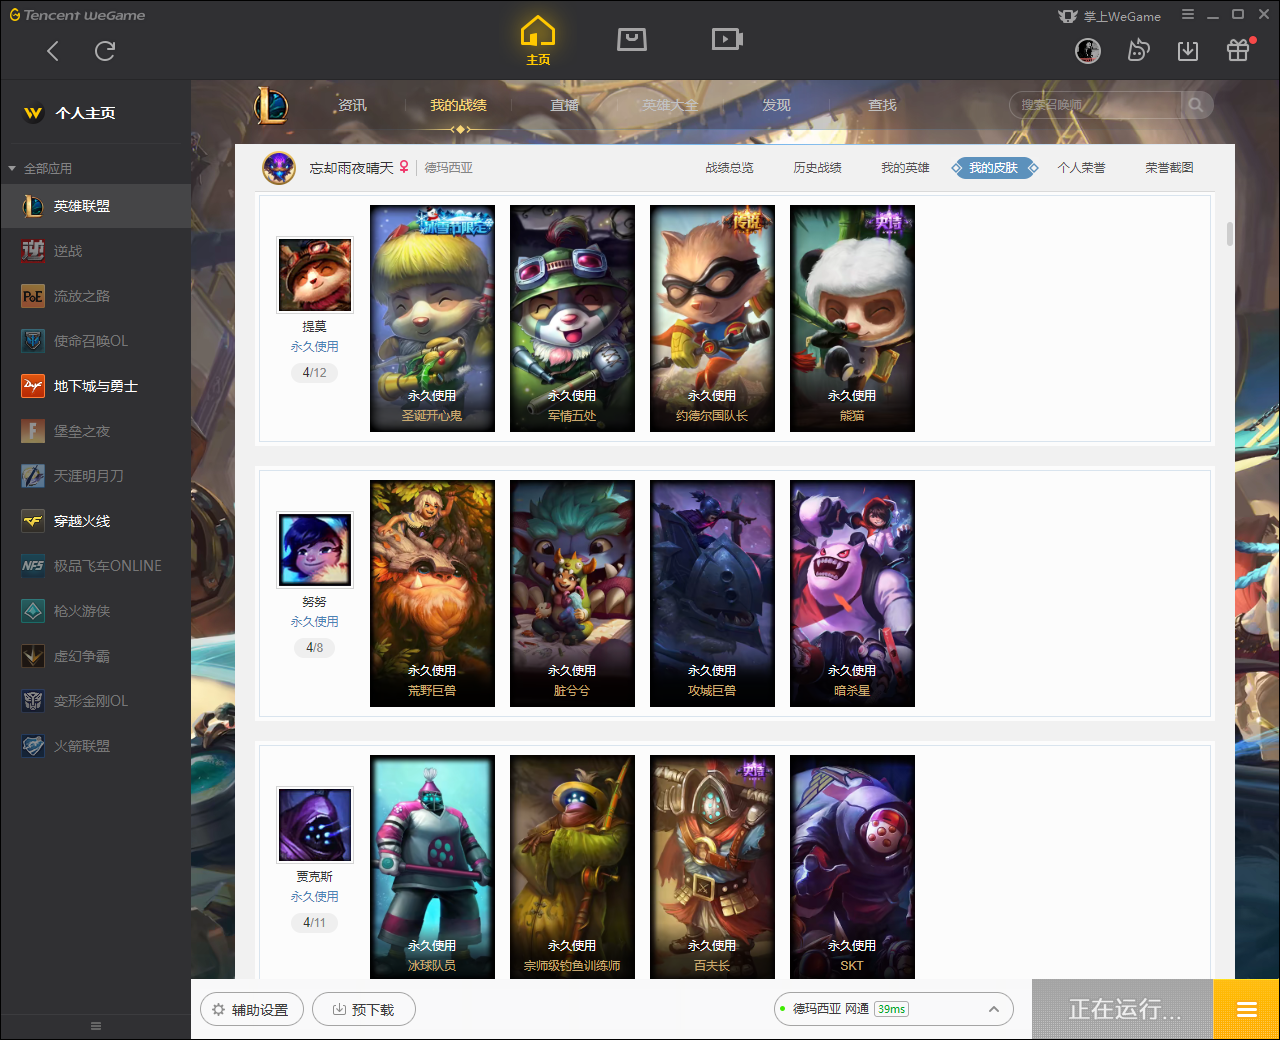The image size is (1280, 1040).
Task: Open 历史战绩 sub-tab
Action: [817, 168]
